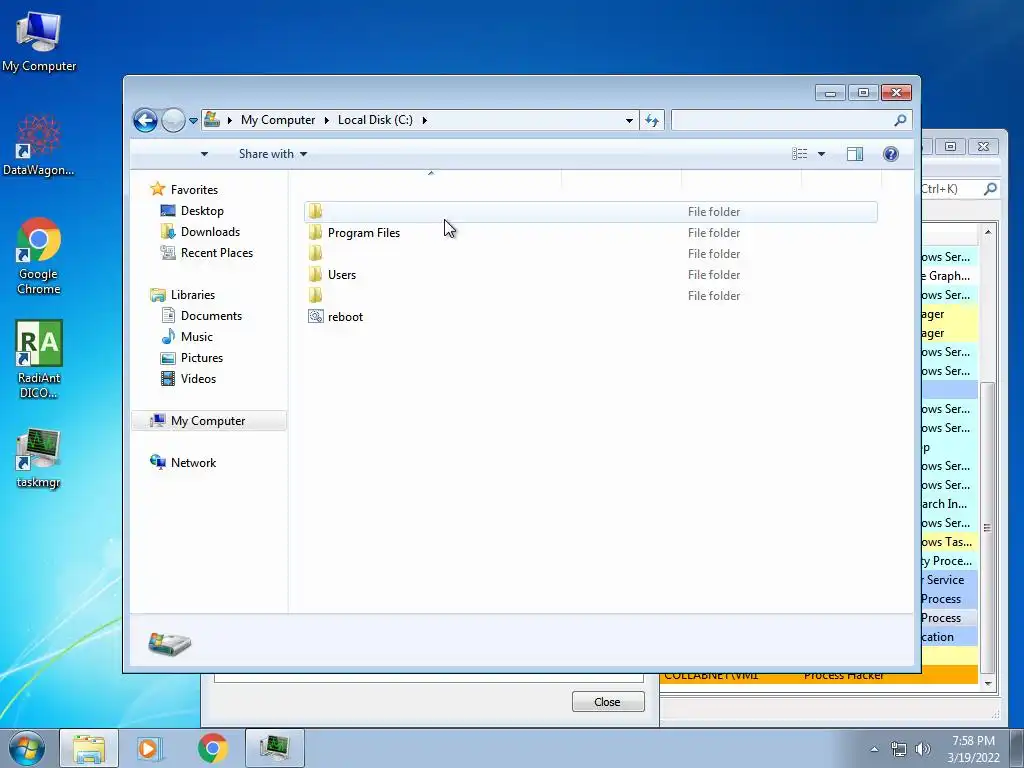The image size is (1024, 768).
Task: Click the search magnifier in Explorer
Action: click(x=901, y=120)
